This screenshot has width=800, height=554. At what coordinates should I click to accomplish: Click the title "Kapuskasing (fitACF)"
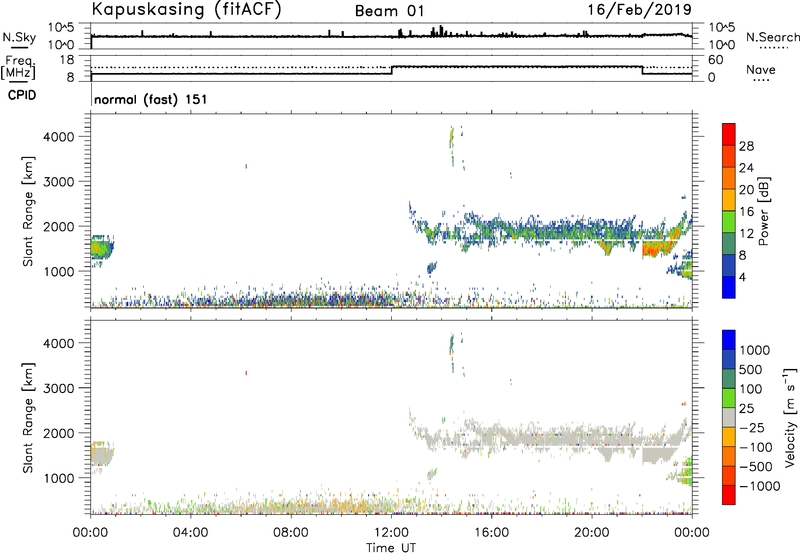coord(186,10)
